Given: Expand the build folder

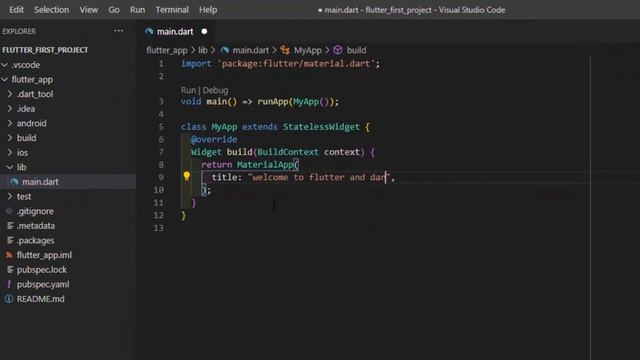Looking at the screenshot, I should tap(10, 138).
